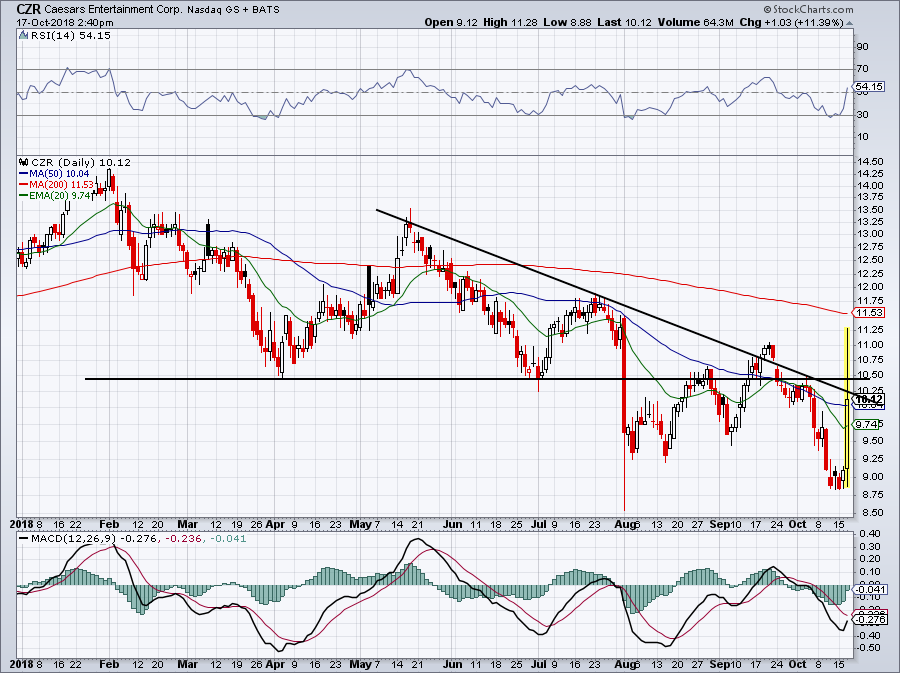Click the 12.00 price axis label
This screenshot has width=900, height=673.
pos(869,287)
